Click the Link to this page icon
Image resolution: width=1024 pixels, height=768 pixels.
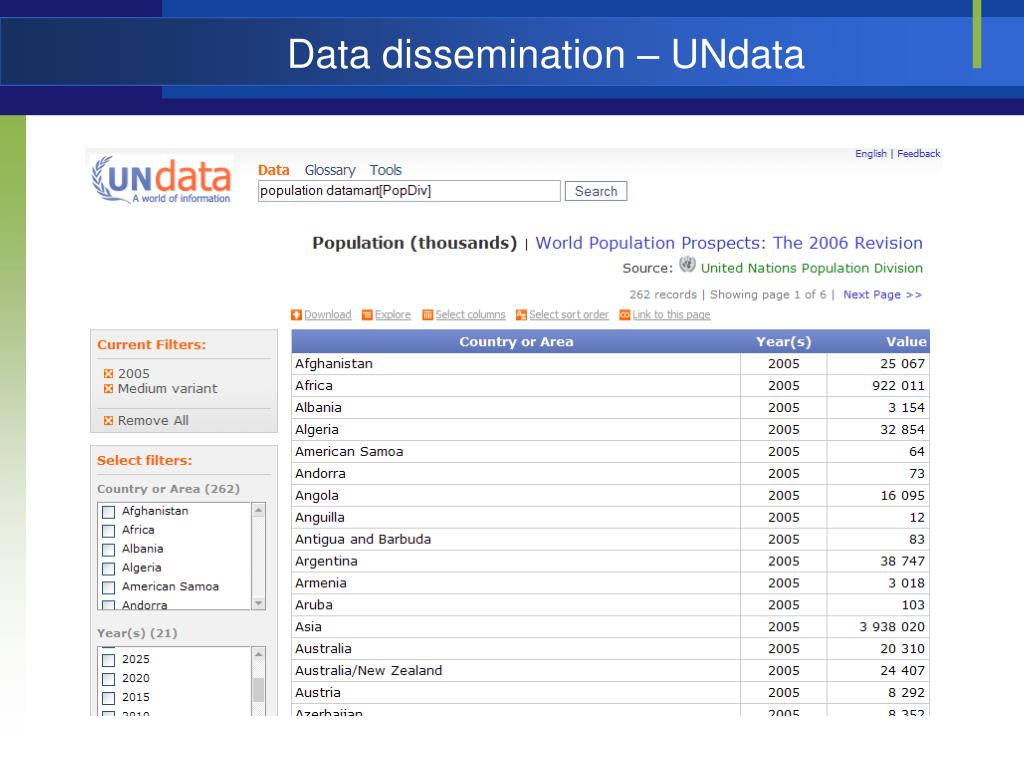pyautogui.click(x=625, y=315)
